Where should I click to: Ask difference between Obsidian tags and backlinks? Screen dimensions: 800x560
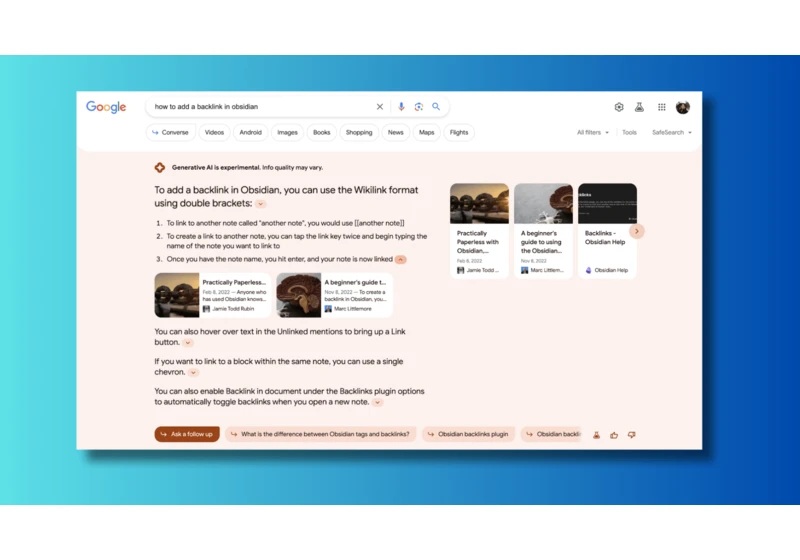(321, 434)
